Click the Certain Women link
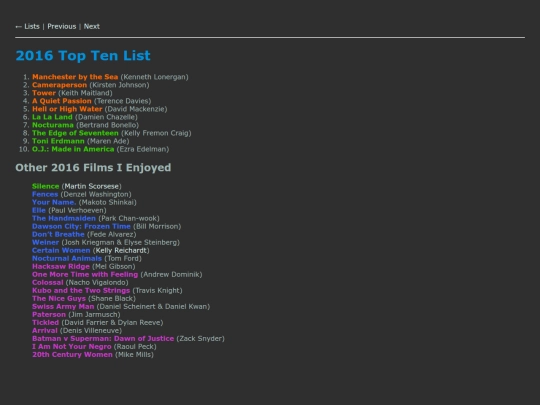 point(61,250)
